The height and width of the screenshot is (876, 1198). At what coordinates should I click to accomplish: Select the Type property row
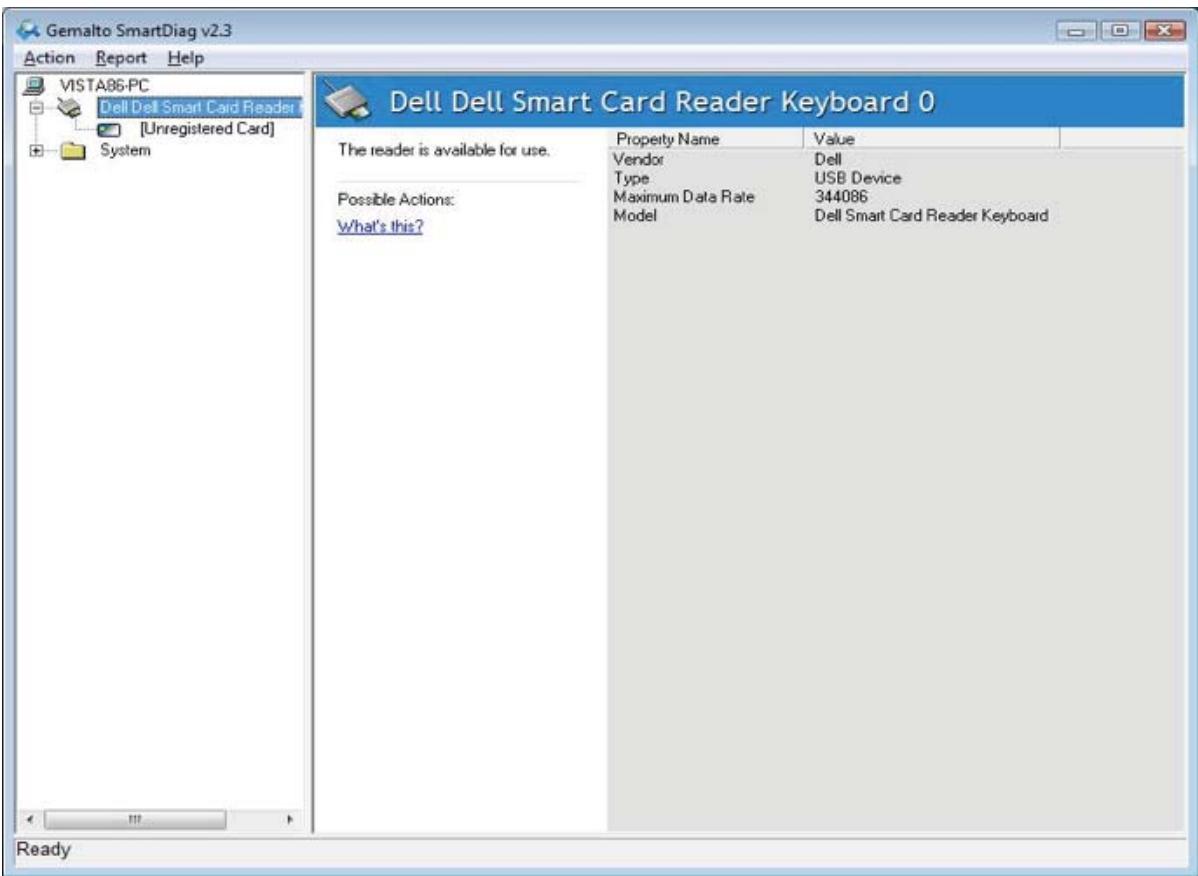[x=895, y=178]
